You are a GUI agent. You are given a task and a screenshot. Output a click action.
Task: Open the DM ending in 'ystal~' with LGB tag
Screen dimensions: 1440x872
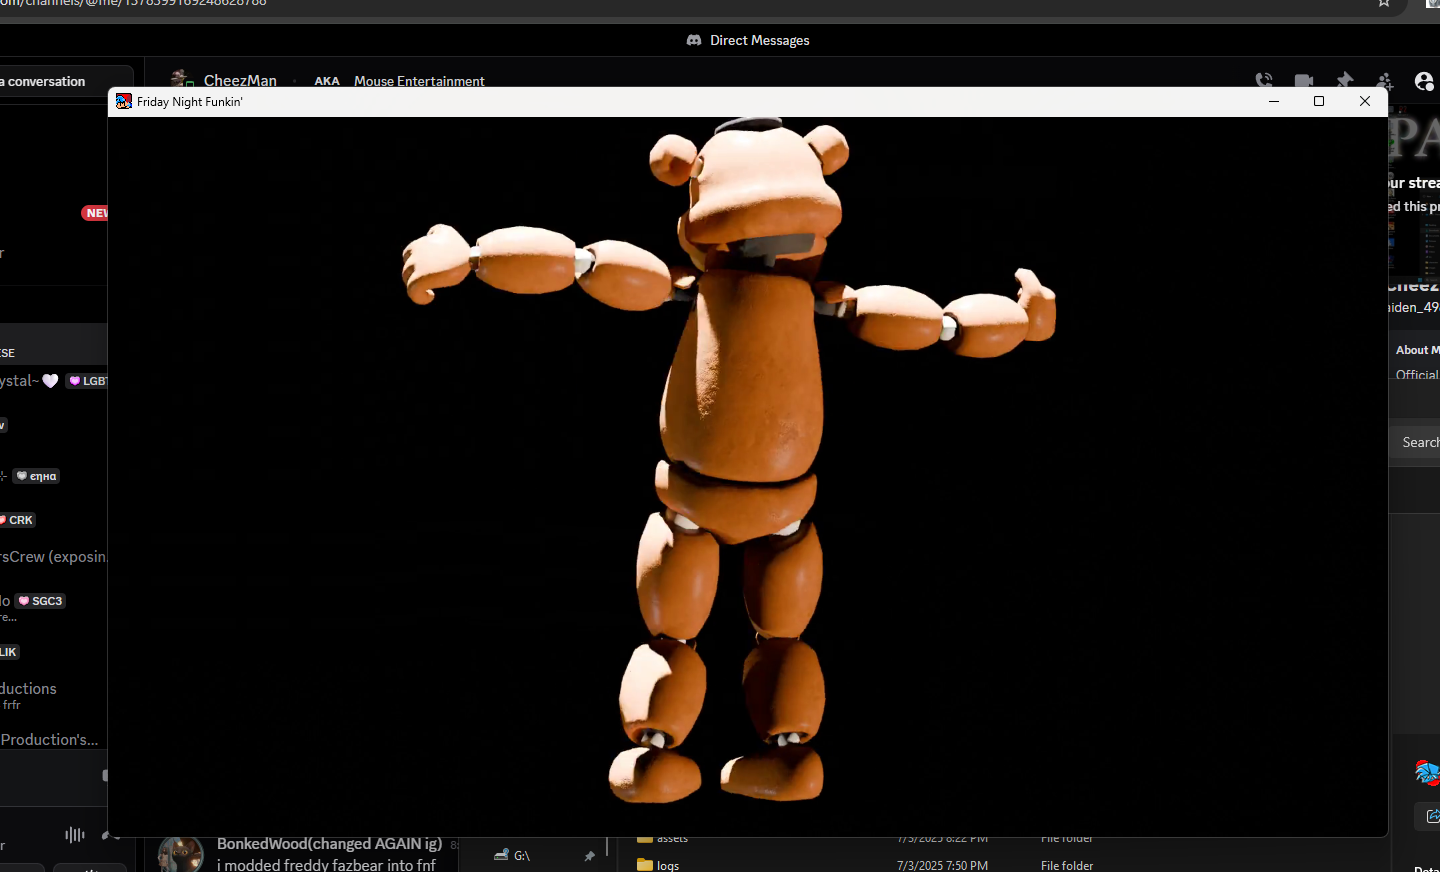click(53, 381)
